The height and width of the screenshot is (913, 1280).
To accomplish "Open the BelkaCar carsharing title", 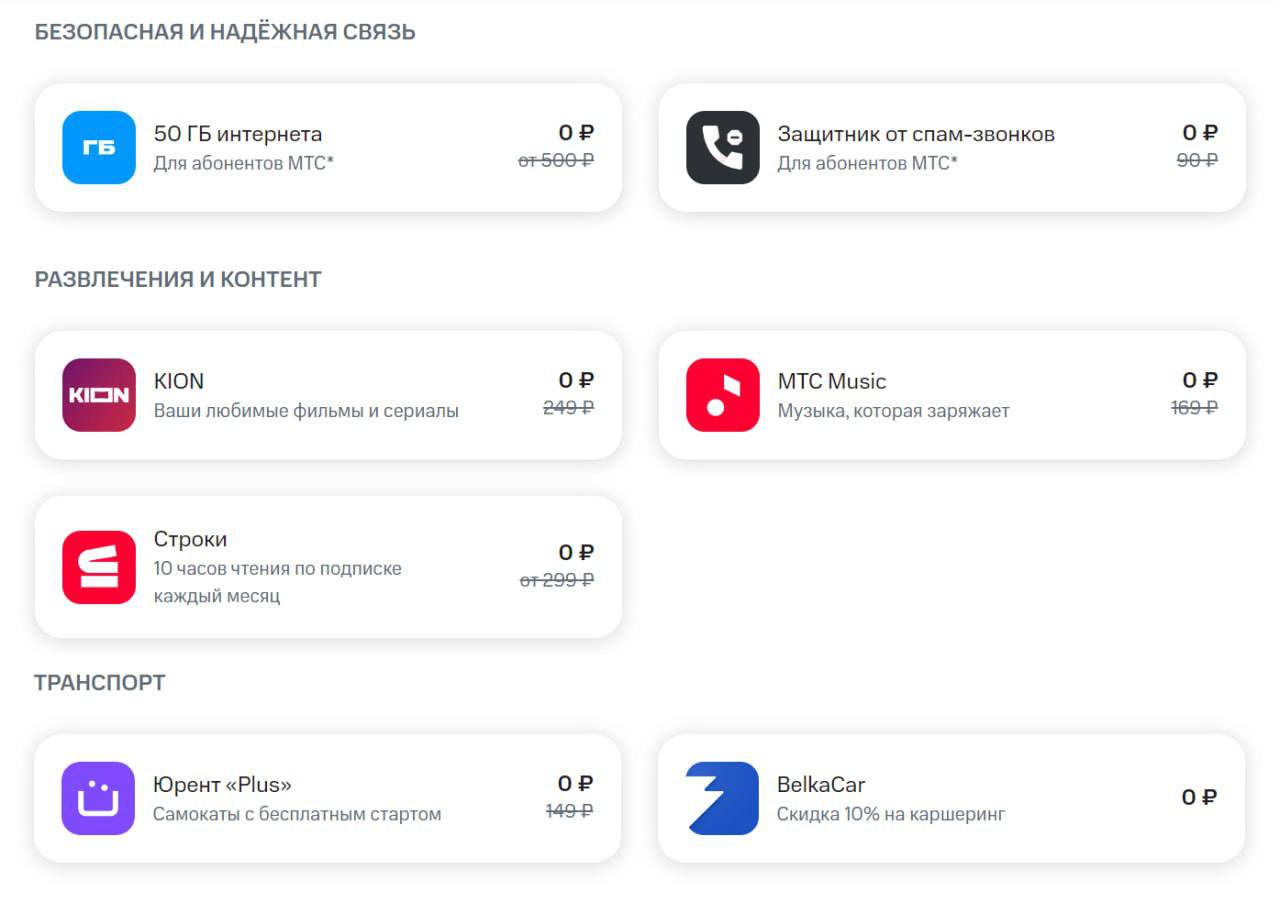I will click(x=821, y=785).
